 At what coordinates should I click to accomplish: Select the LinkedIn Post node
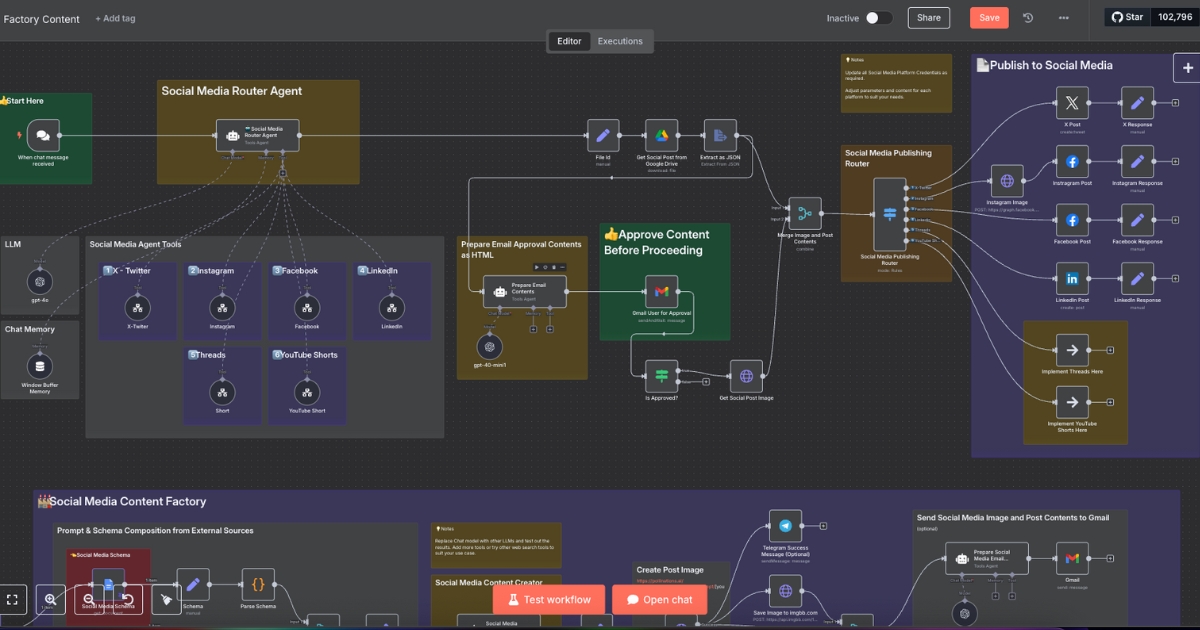click(x=1072, y=279)
